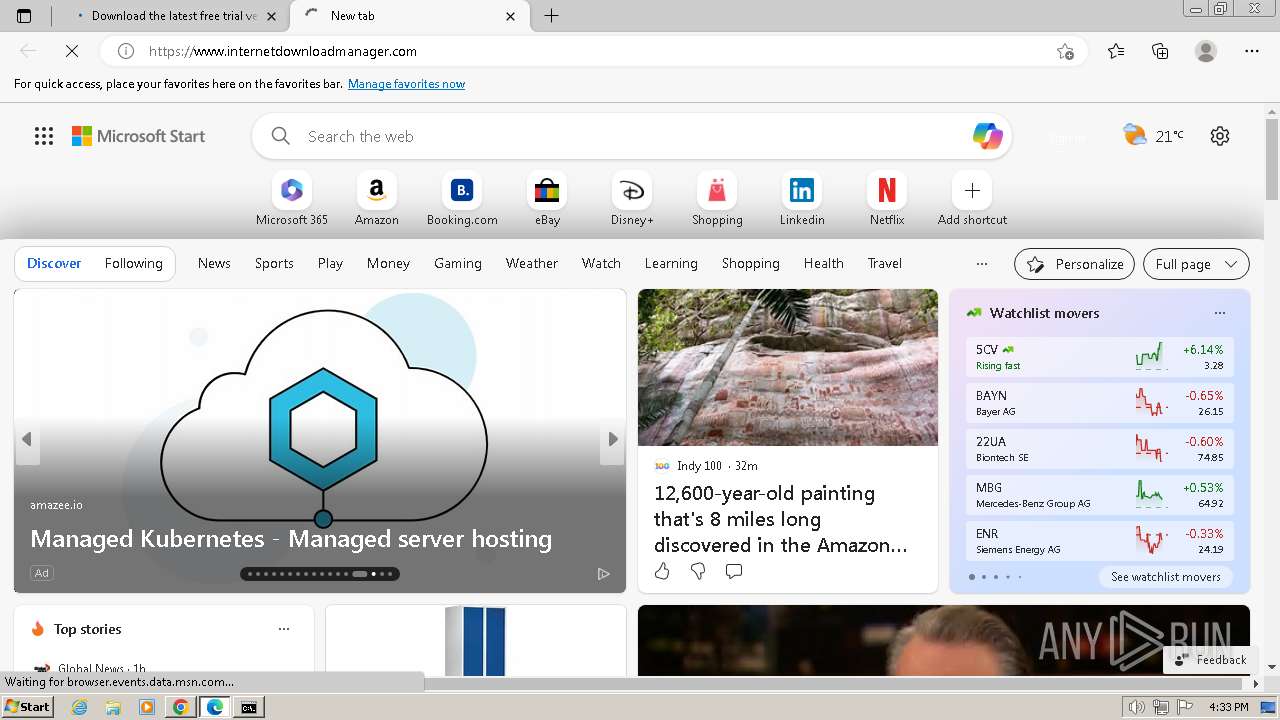The width and height of the screenshot is (1280, 720).
Task: Dislike the painting story
Action: pos(698,571)
